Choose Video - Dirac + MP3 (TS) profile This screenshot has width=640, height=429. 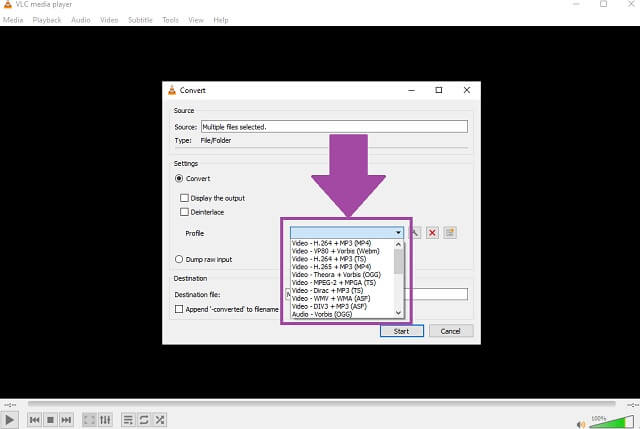[327, 290]
